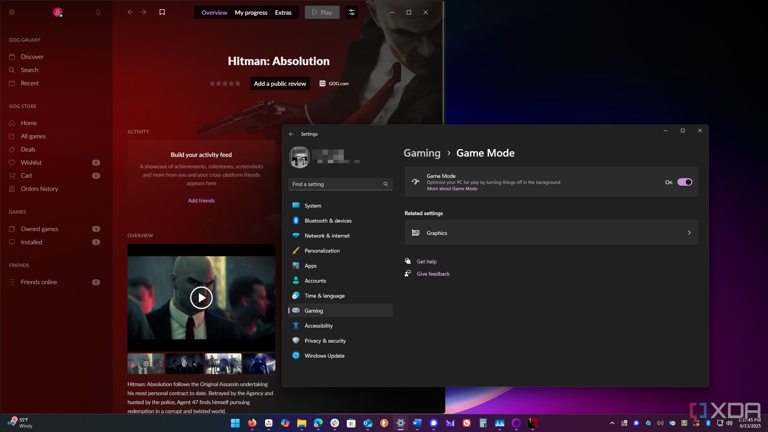Open the GOG.com store link
This screenshot has height=432, width=768.
334,84
